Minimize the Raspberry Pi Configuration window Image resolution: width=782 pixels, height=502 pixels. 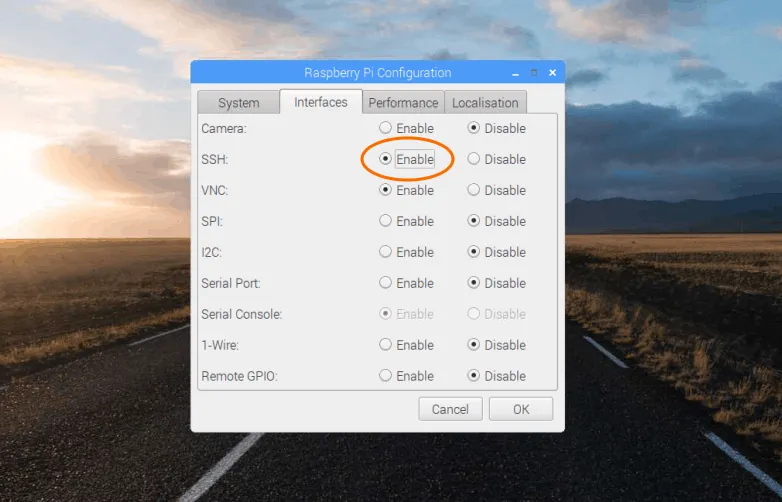516,73
